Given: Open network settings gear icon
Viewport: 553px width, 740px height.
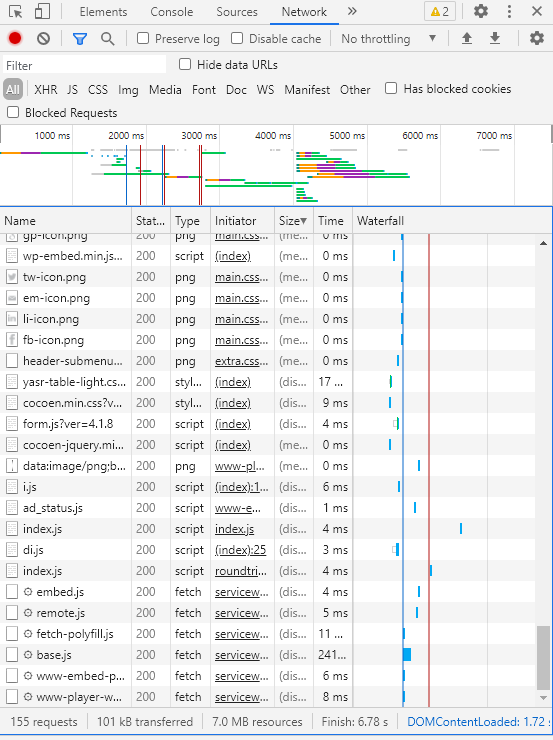Looking at the screenshot, I should pyautogui.click(x=536, y=38).
